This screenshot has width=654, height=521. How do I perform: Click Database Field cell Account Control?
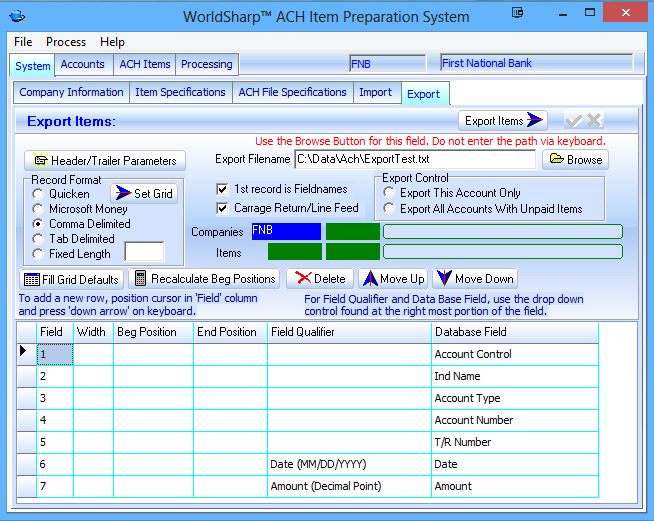(514, 354)
